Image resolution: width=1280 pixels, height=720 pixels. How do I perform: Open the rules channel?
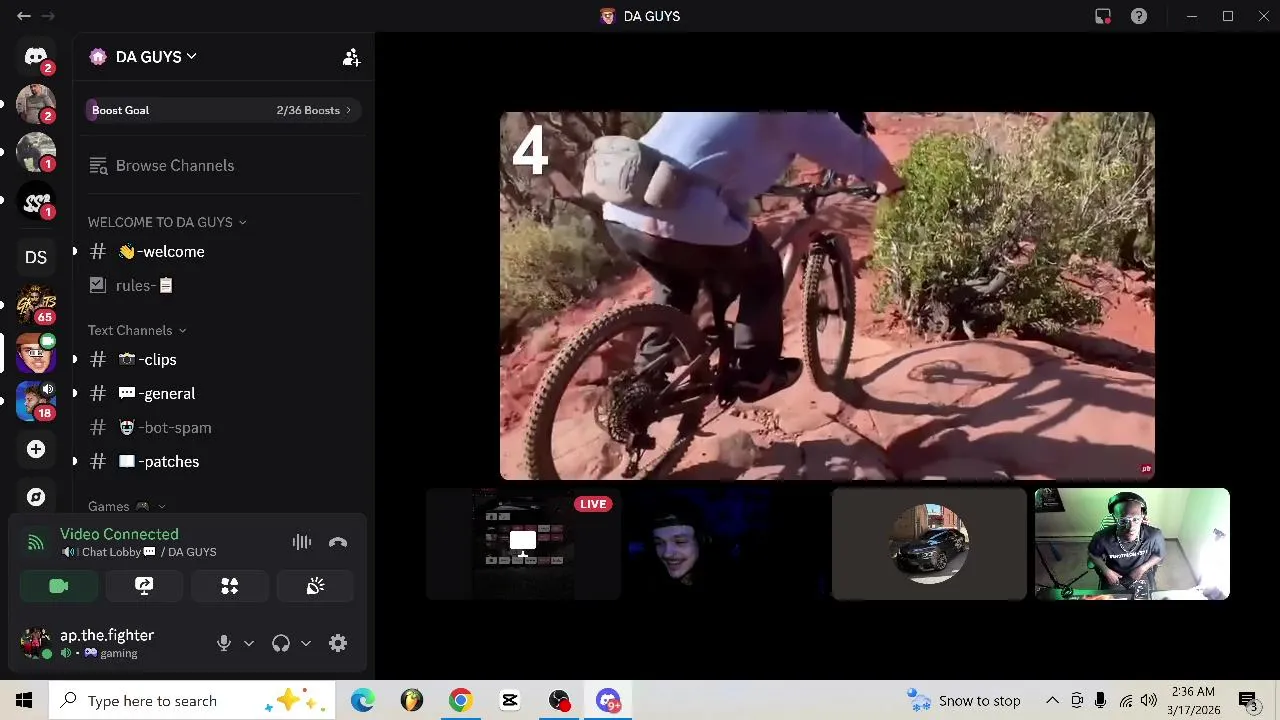223,286
